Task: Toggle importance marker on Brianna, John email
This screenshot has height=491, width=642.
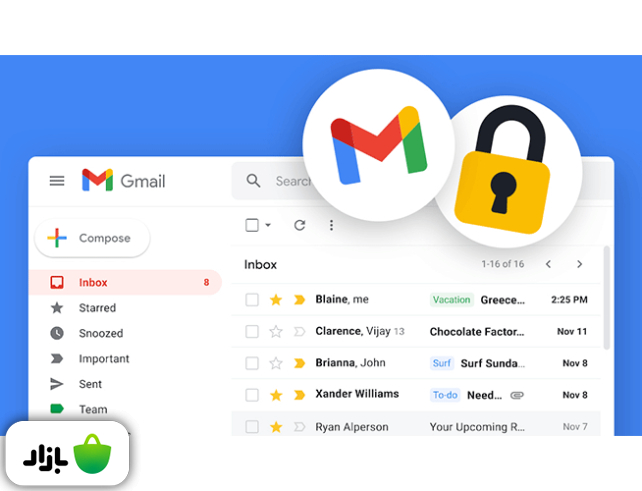Action: pos(300,363)
